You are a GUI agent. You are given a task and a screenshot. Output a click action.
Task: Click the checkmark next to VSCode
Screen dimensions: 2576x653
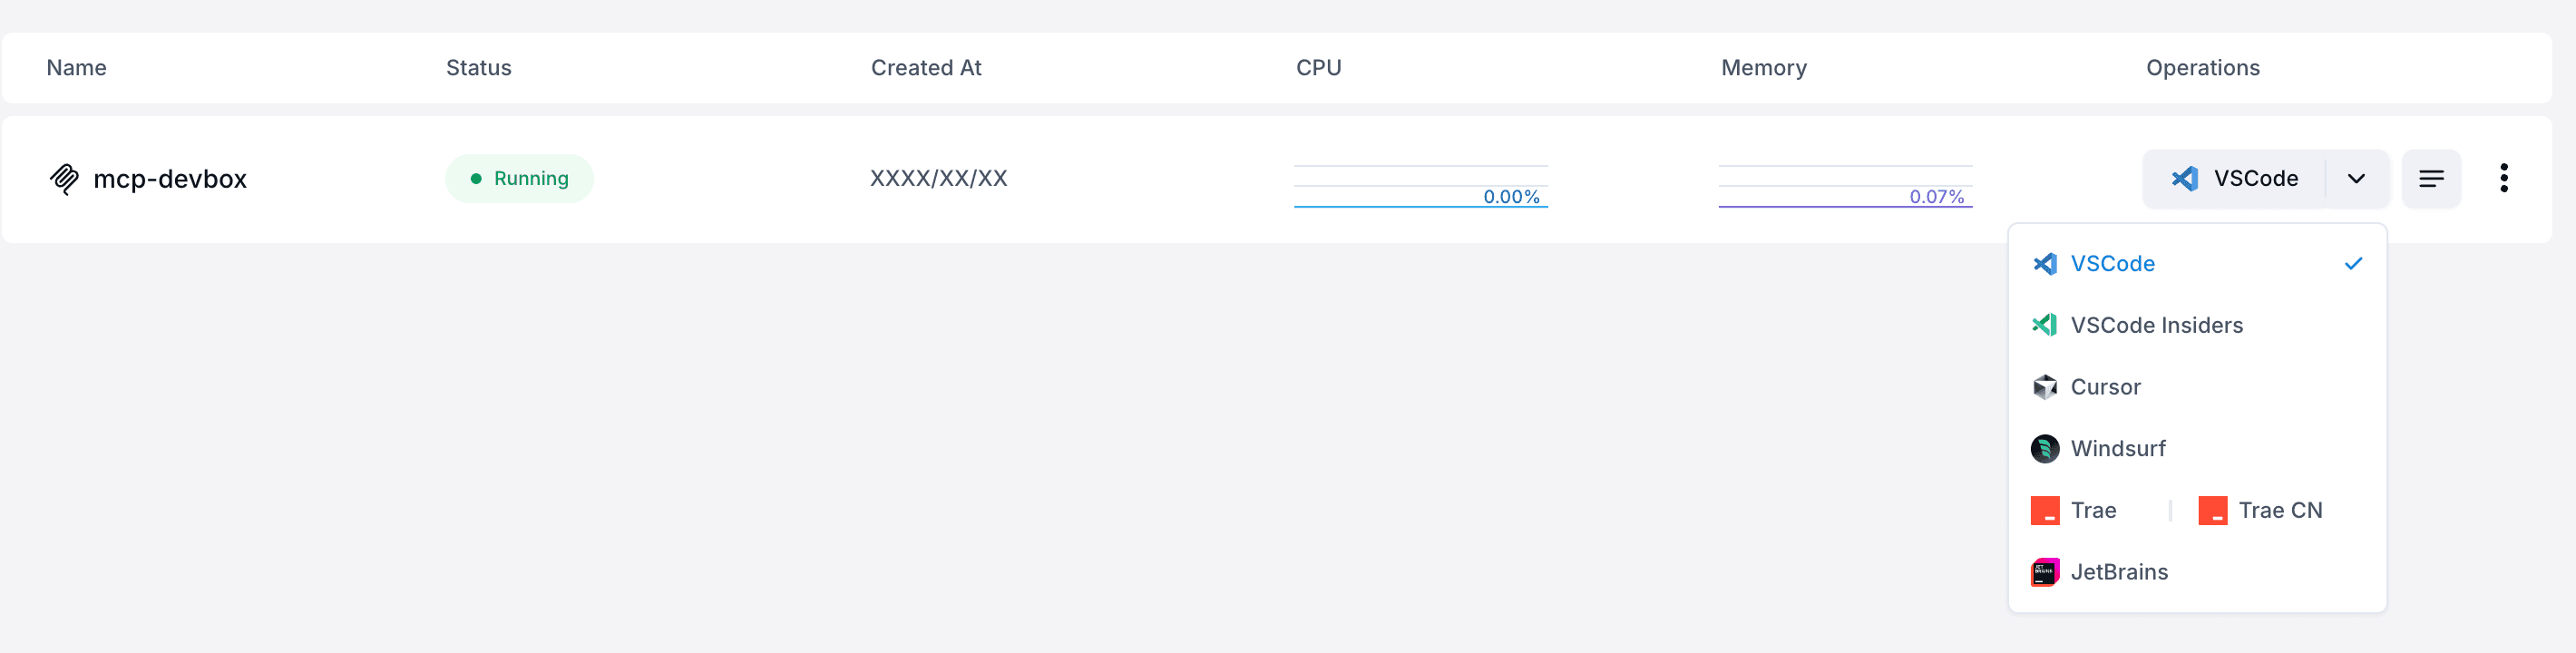coord(2354,263)
